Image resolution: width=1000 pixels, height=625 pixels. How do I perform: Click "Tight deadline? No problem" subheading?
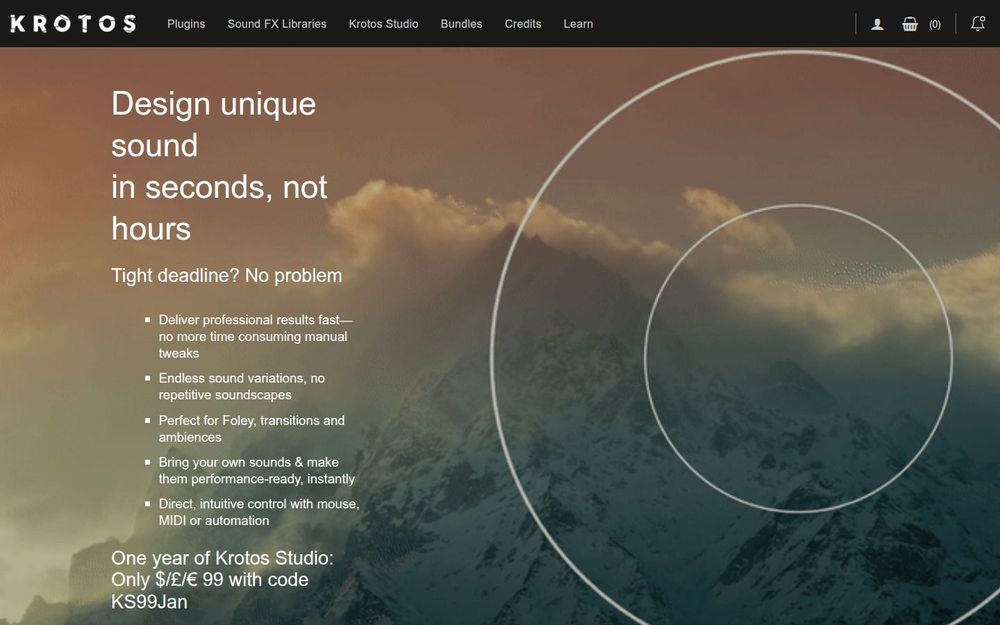pos(226,276)
